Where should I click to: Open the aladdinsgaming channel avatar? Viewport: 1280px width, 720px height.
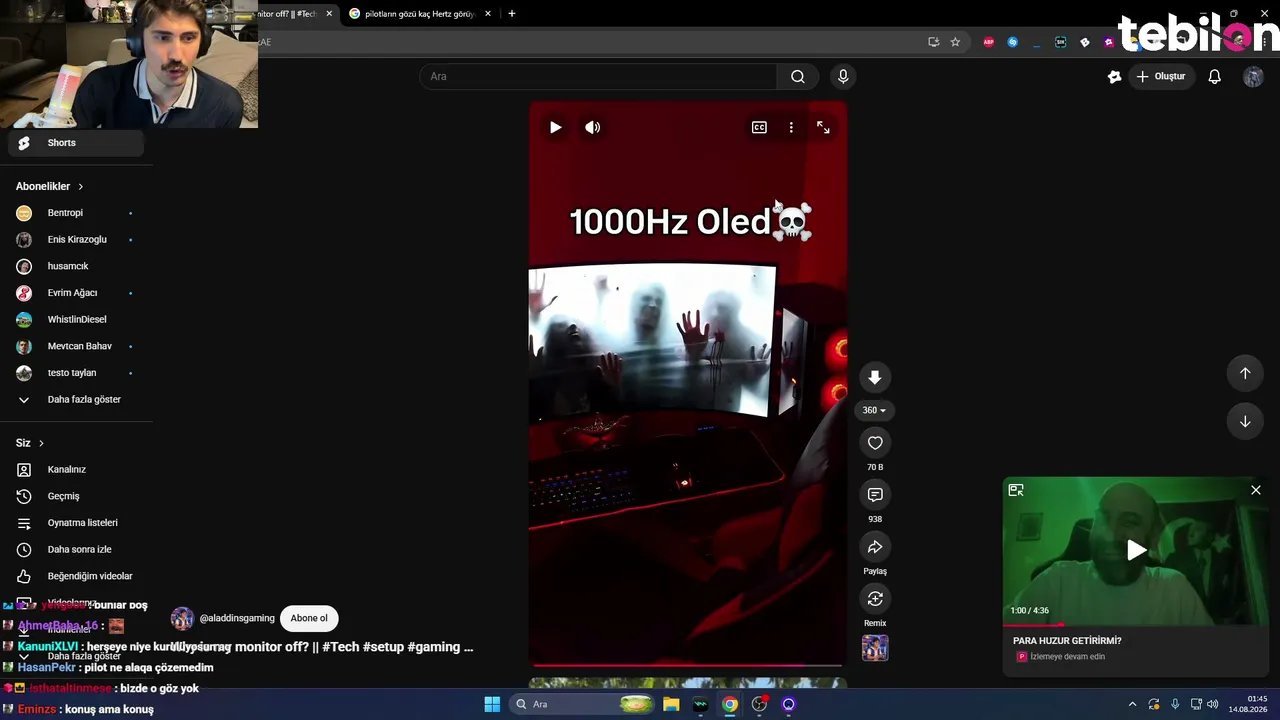click(x=182, y=618)
